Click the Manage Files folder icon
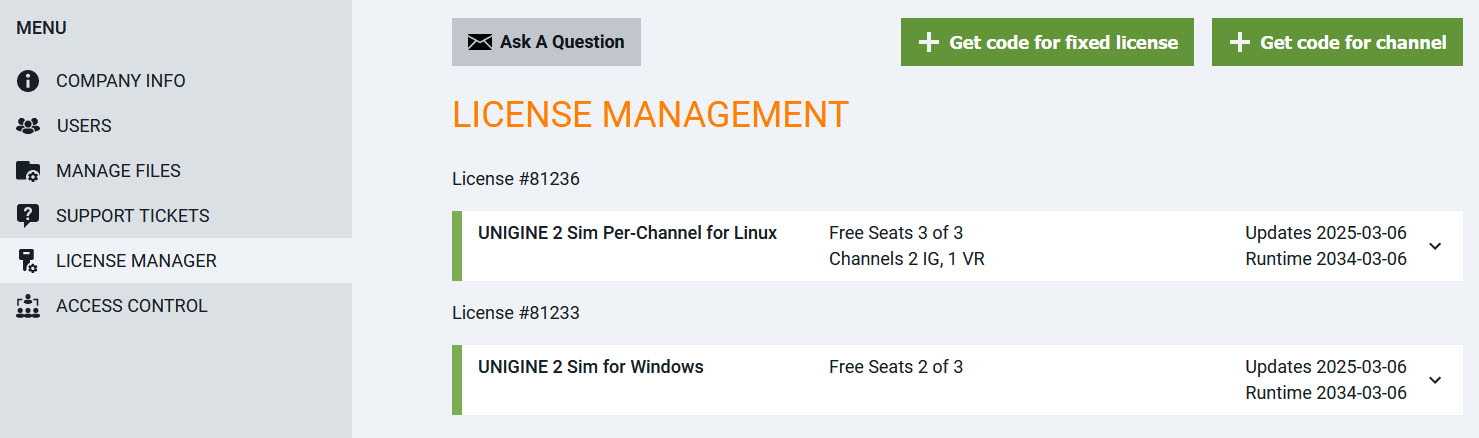 (28, 171)
